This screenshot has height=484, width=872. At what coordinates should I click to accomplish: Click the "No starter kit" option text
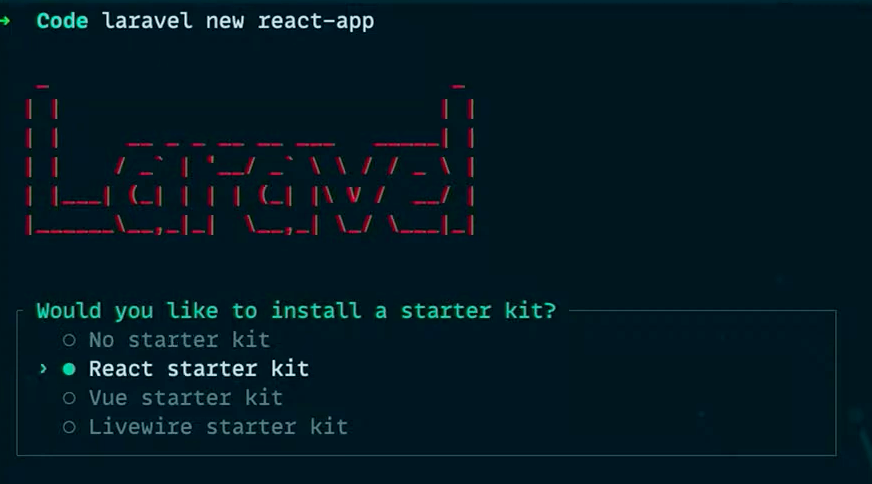click(x=180, y=340)
